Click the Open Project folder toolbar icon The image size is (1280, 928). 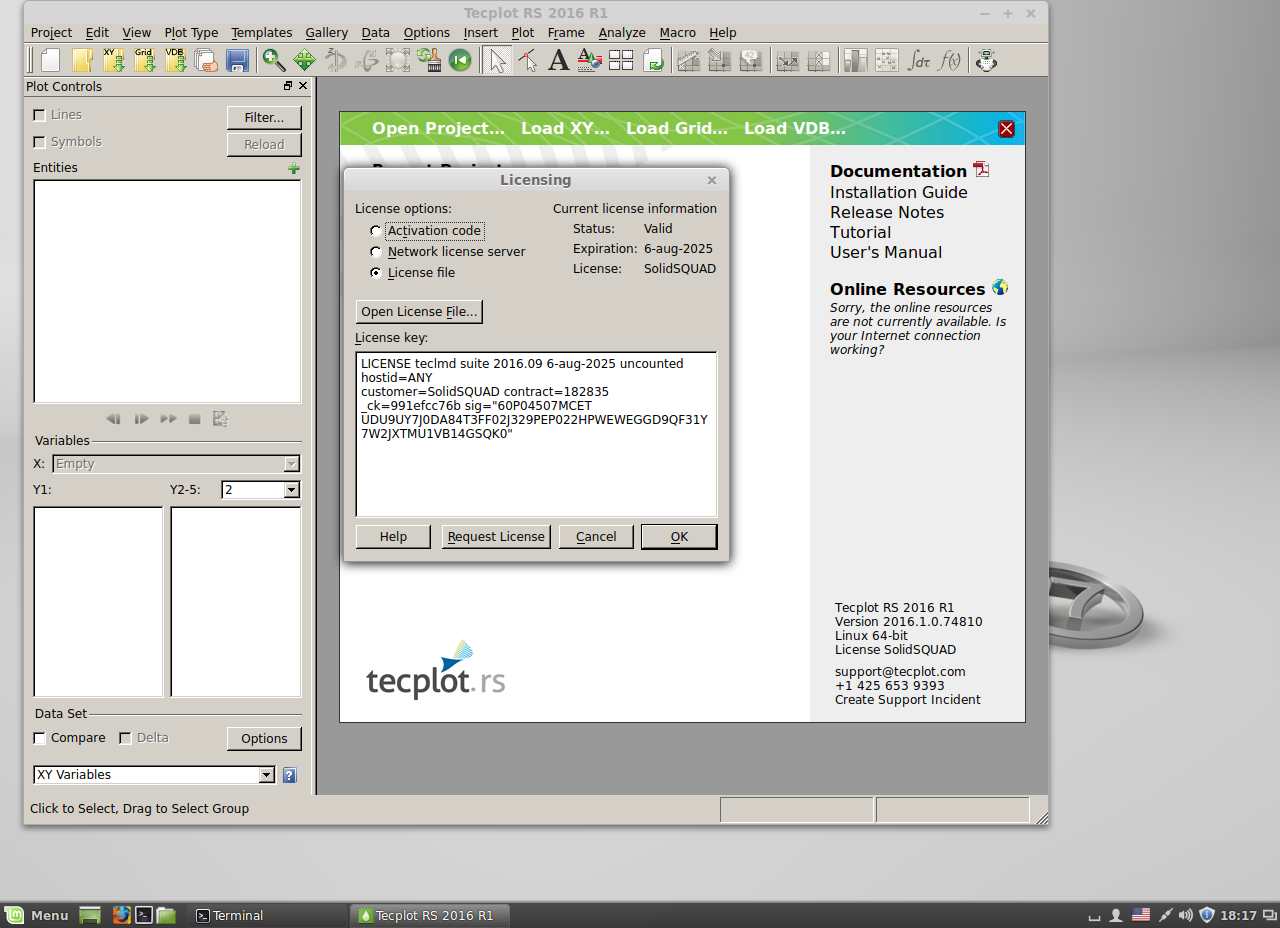click(82, 60)
